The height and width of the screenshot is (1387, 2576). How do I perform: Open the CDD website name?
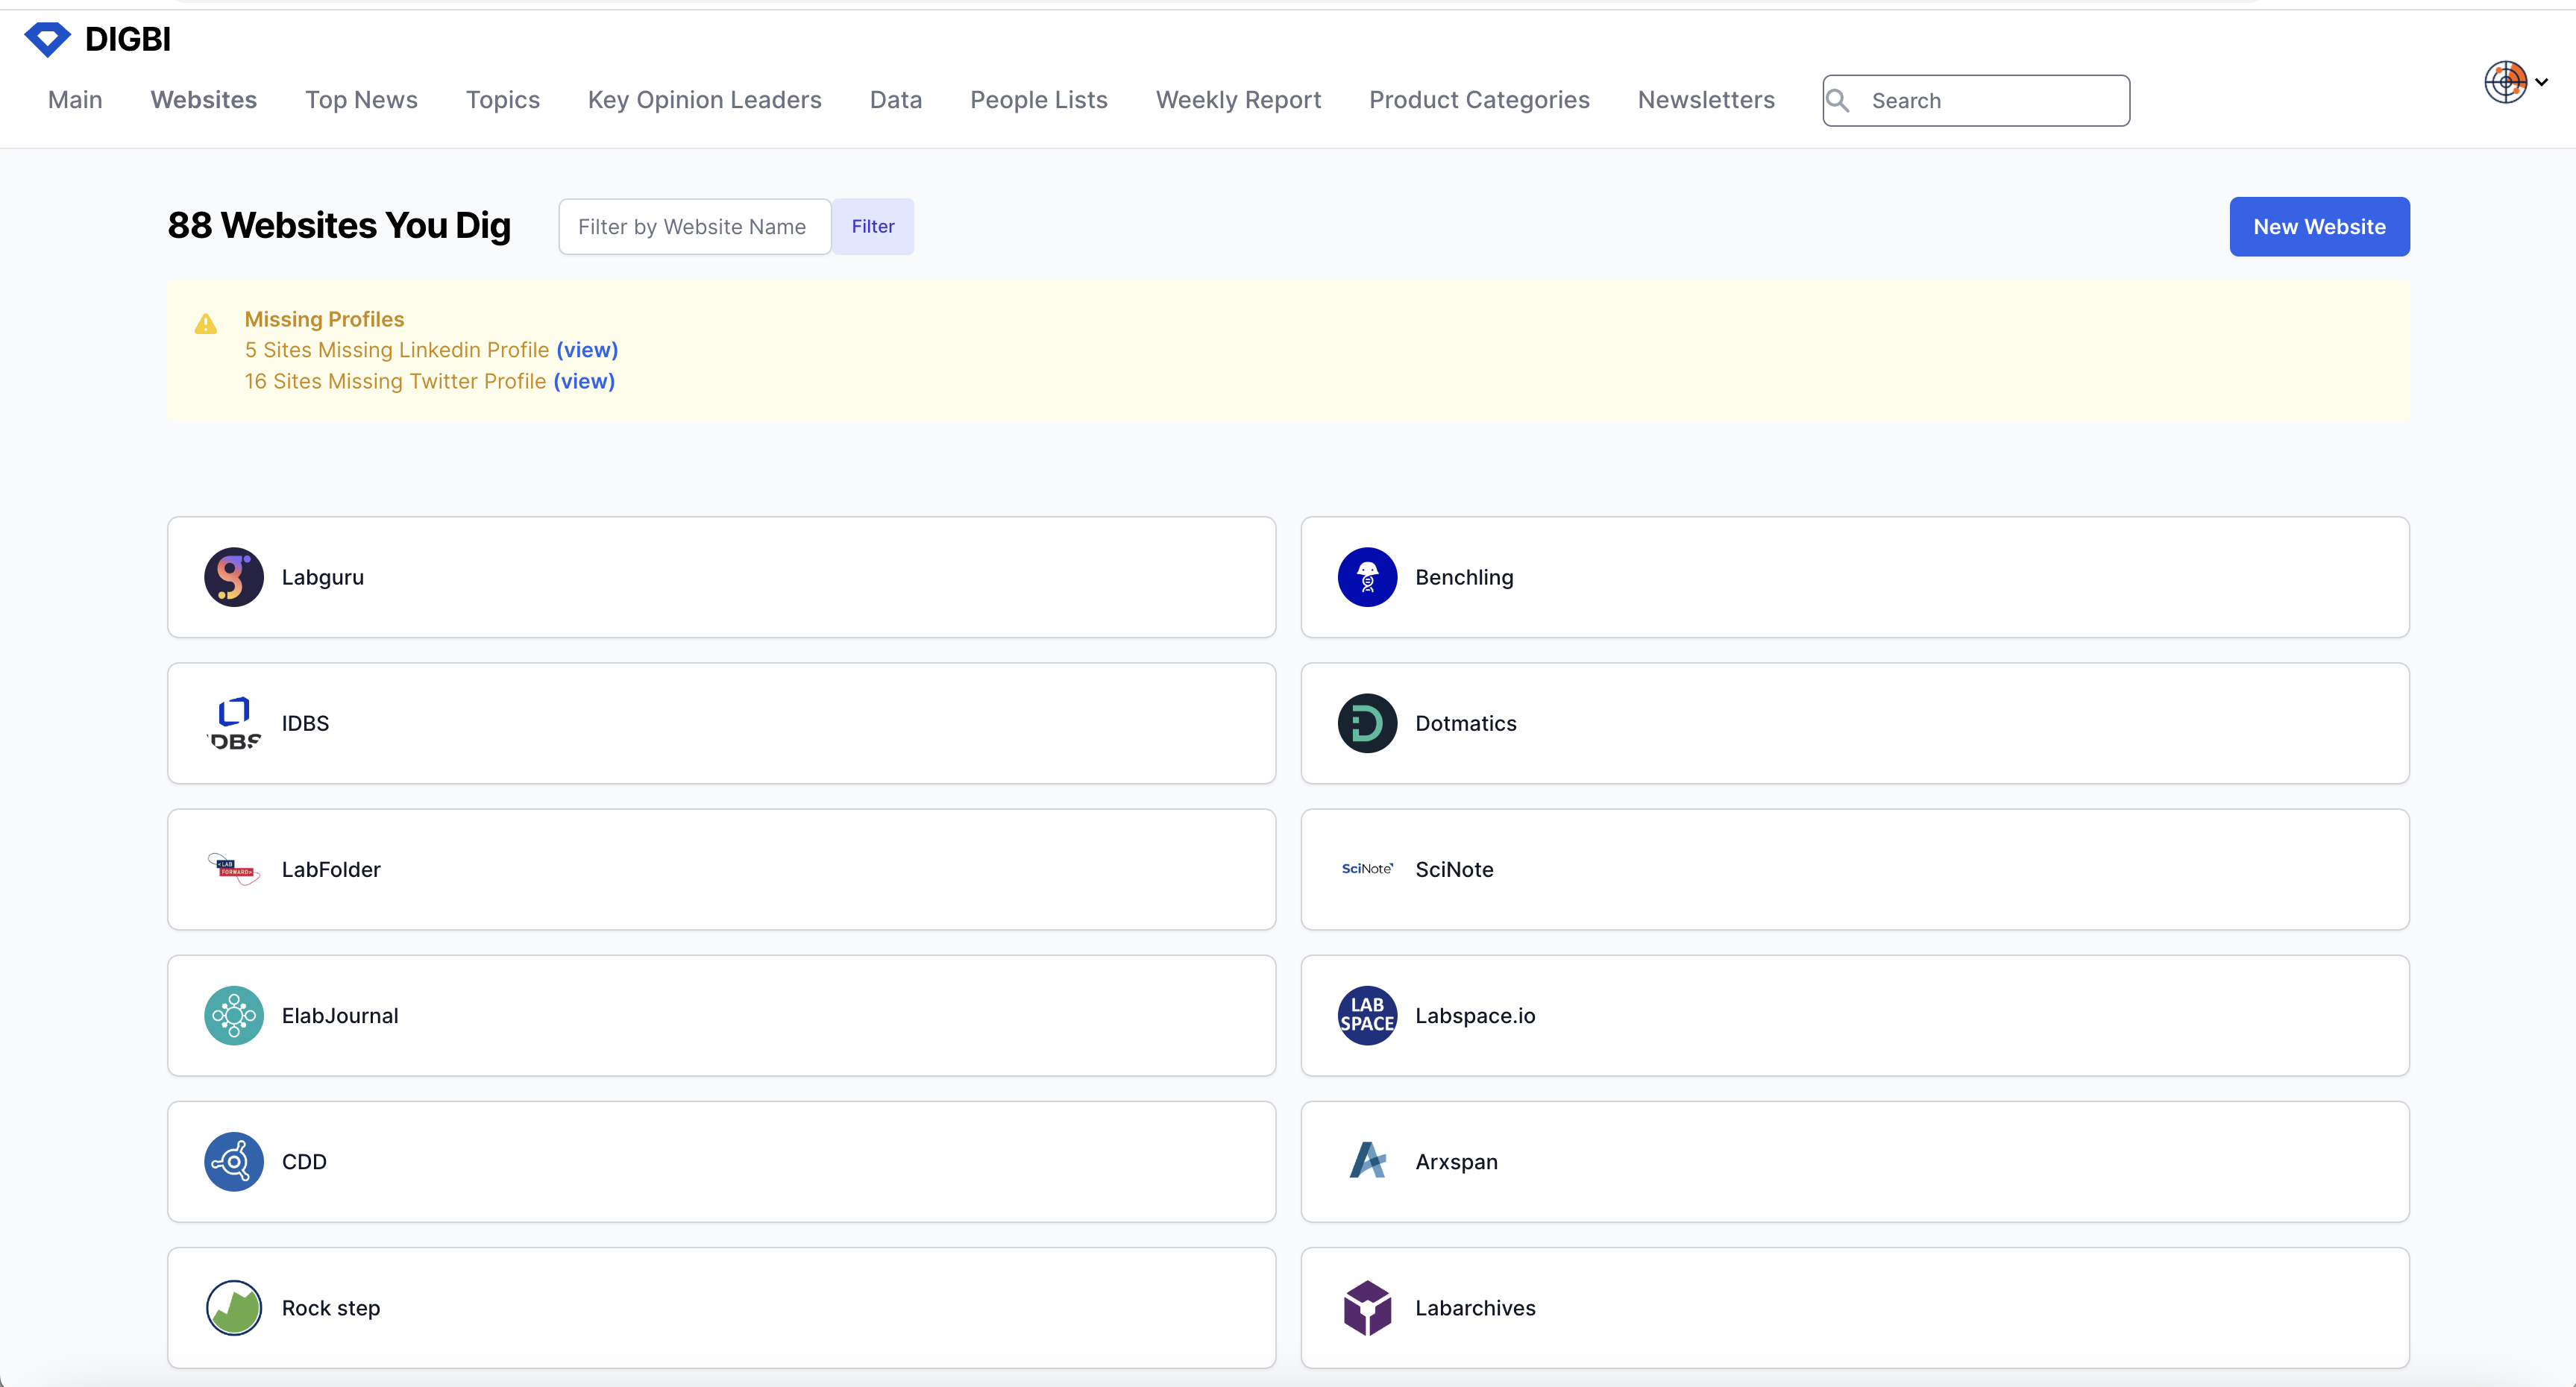click(304, 1161)
